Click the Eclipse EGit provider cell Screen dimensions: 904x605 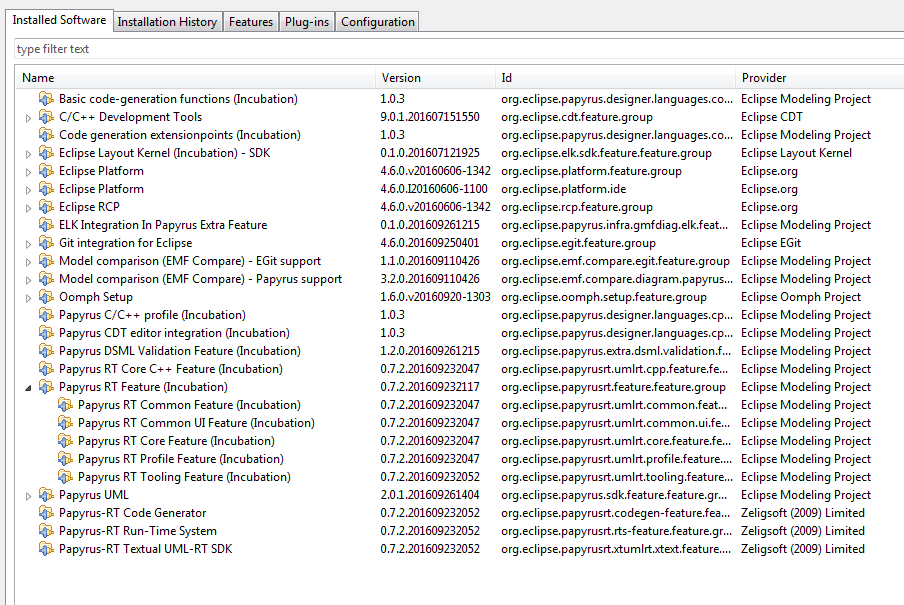(771, 243)
